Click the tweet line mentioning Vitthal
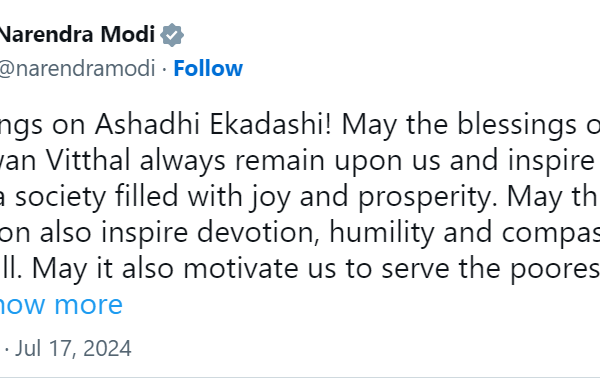Viewport: 600px width, 382px height. 300,161
